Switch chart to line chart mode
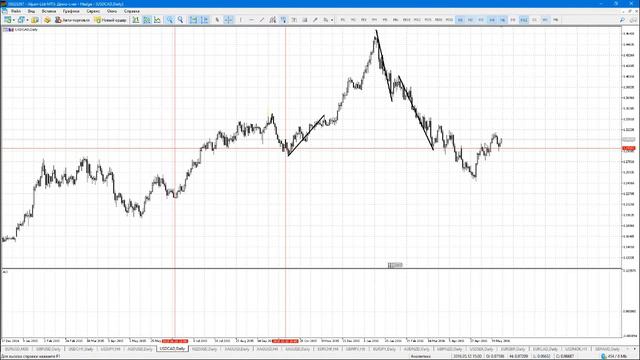This screenshot has height=360, width=640. (x=157, y=20)
